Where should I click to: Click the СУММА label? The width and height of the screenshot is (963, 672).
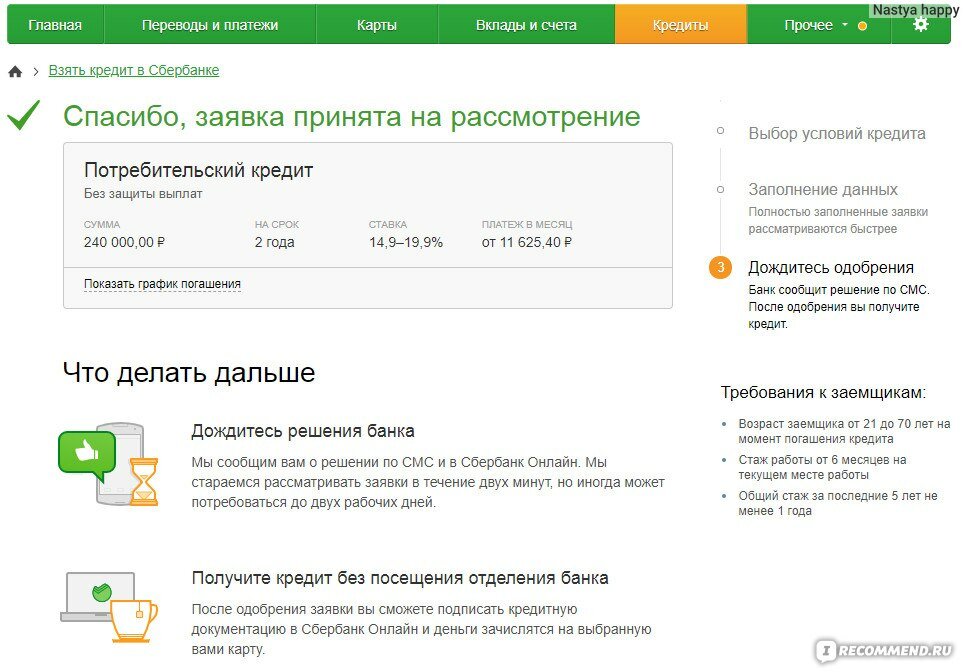point(102,225)
